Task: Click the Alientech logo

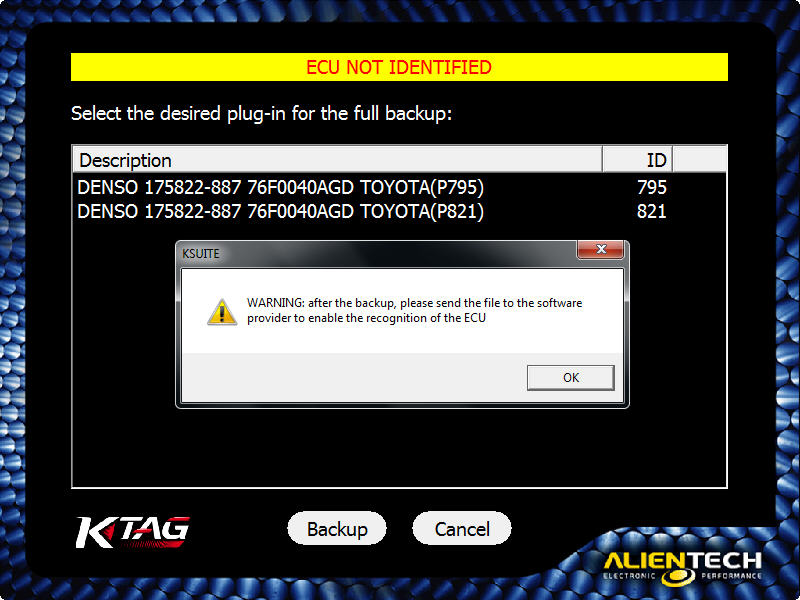Action: pos(682,567)
